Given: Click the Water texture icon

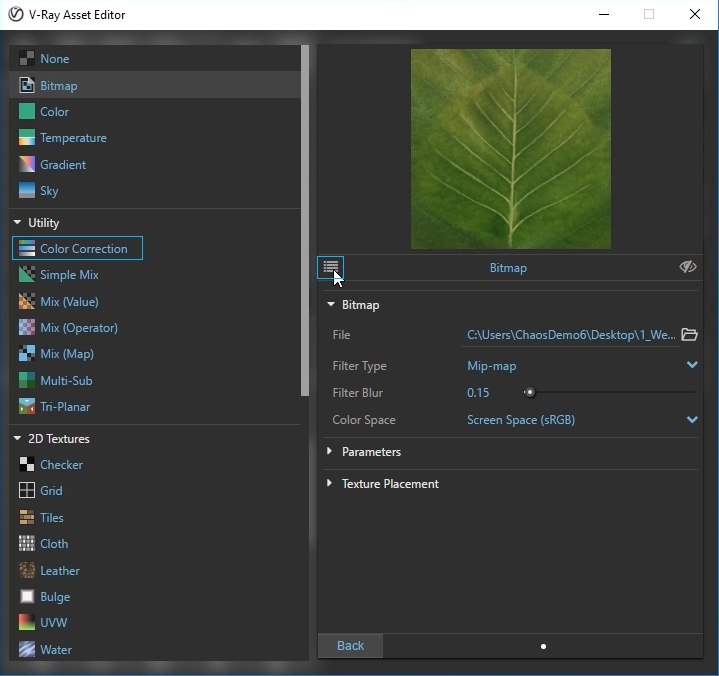Looking at the screenshot, I should click(27, 650).
